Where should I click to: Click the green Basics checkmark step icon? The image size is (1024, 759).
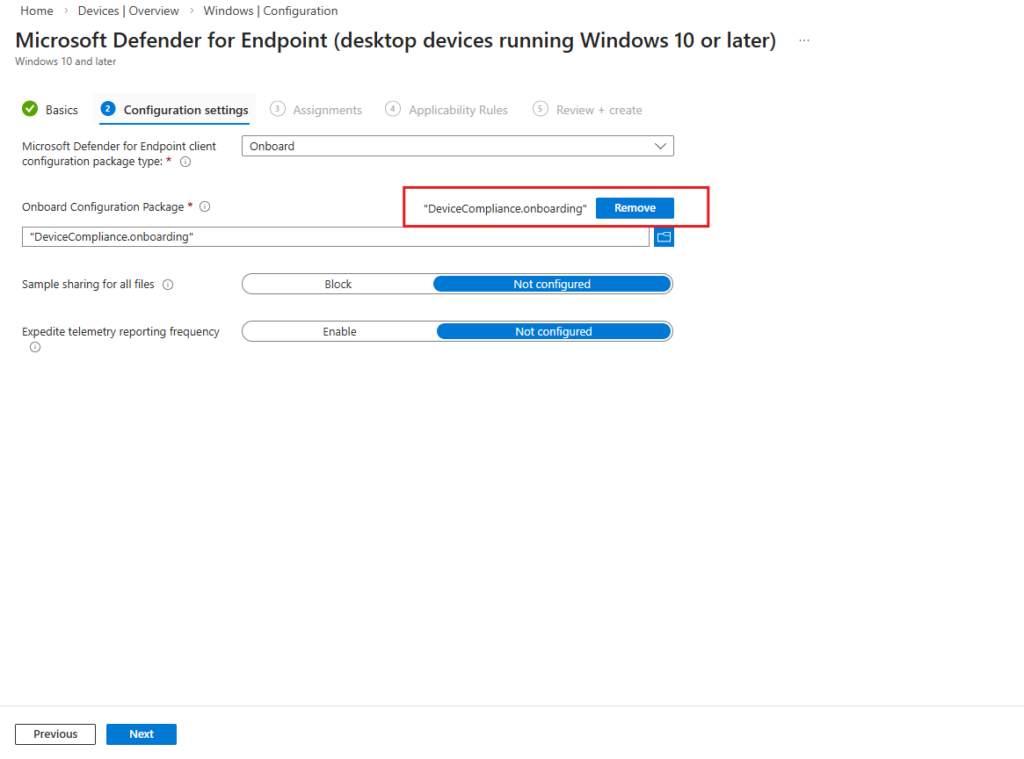[x=30, y=109]
